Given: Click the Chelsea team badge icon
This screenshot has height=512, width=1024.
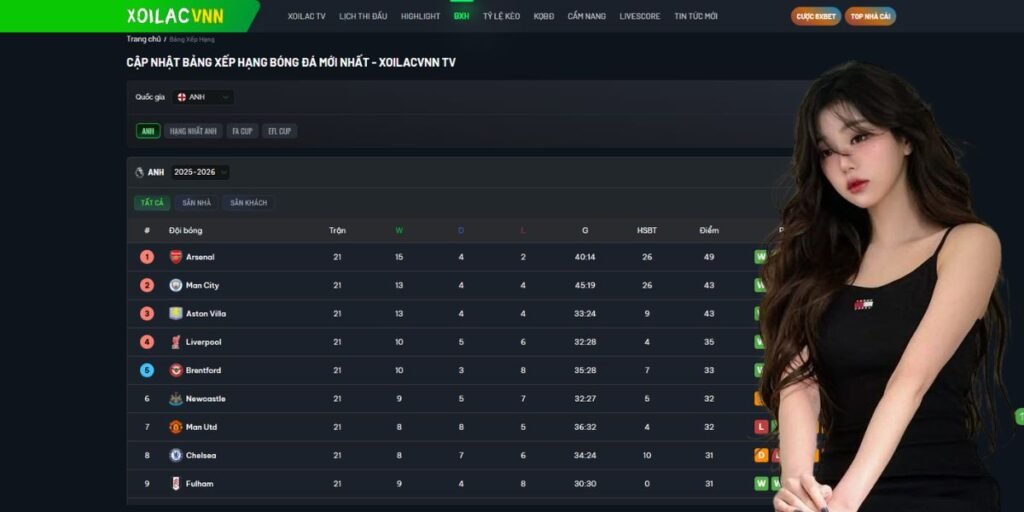Looking at the screenshot, I should [x=176, y=455].
